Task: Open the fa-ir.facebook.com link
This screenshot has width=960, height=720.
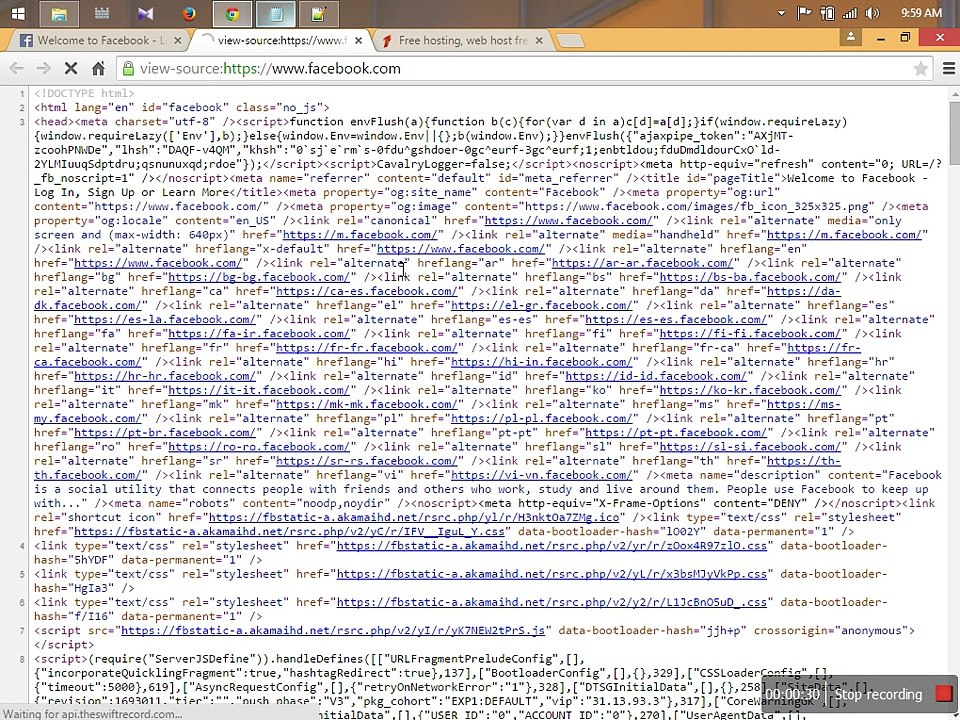Action: tap(258, 333)
